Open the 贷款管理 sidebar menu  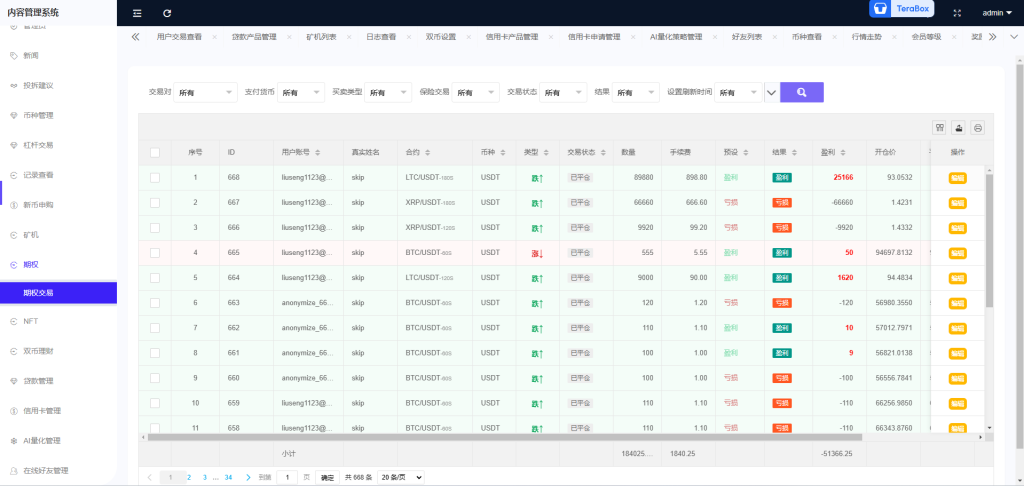tap(38, 381)
